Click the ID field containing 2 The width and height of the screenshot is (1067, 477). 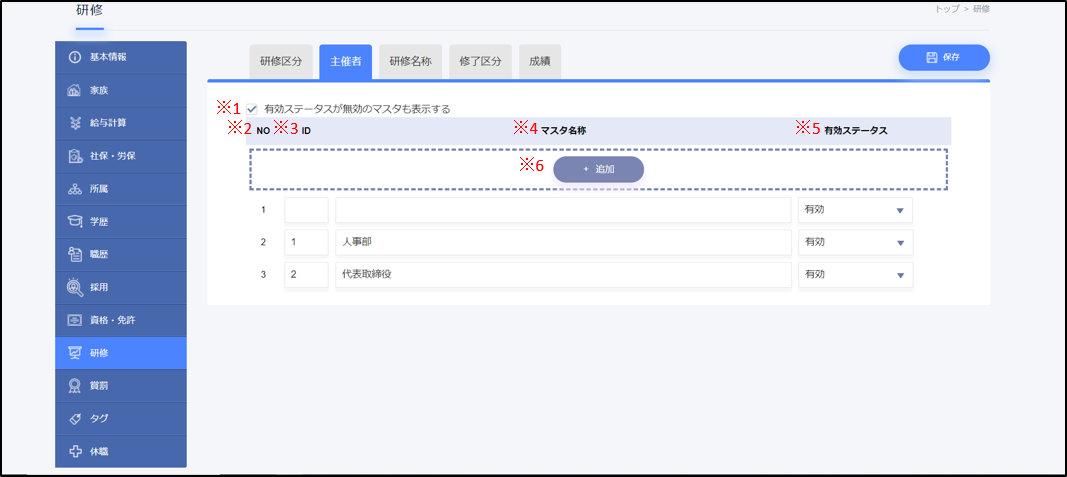(306, 275)
